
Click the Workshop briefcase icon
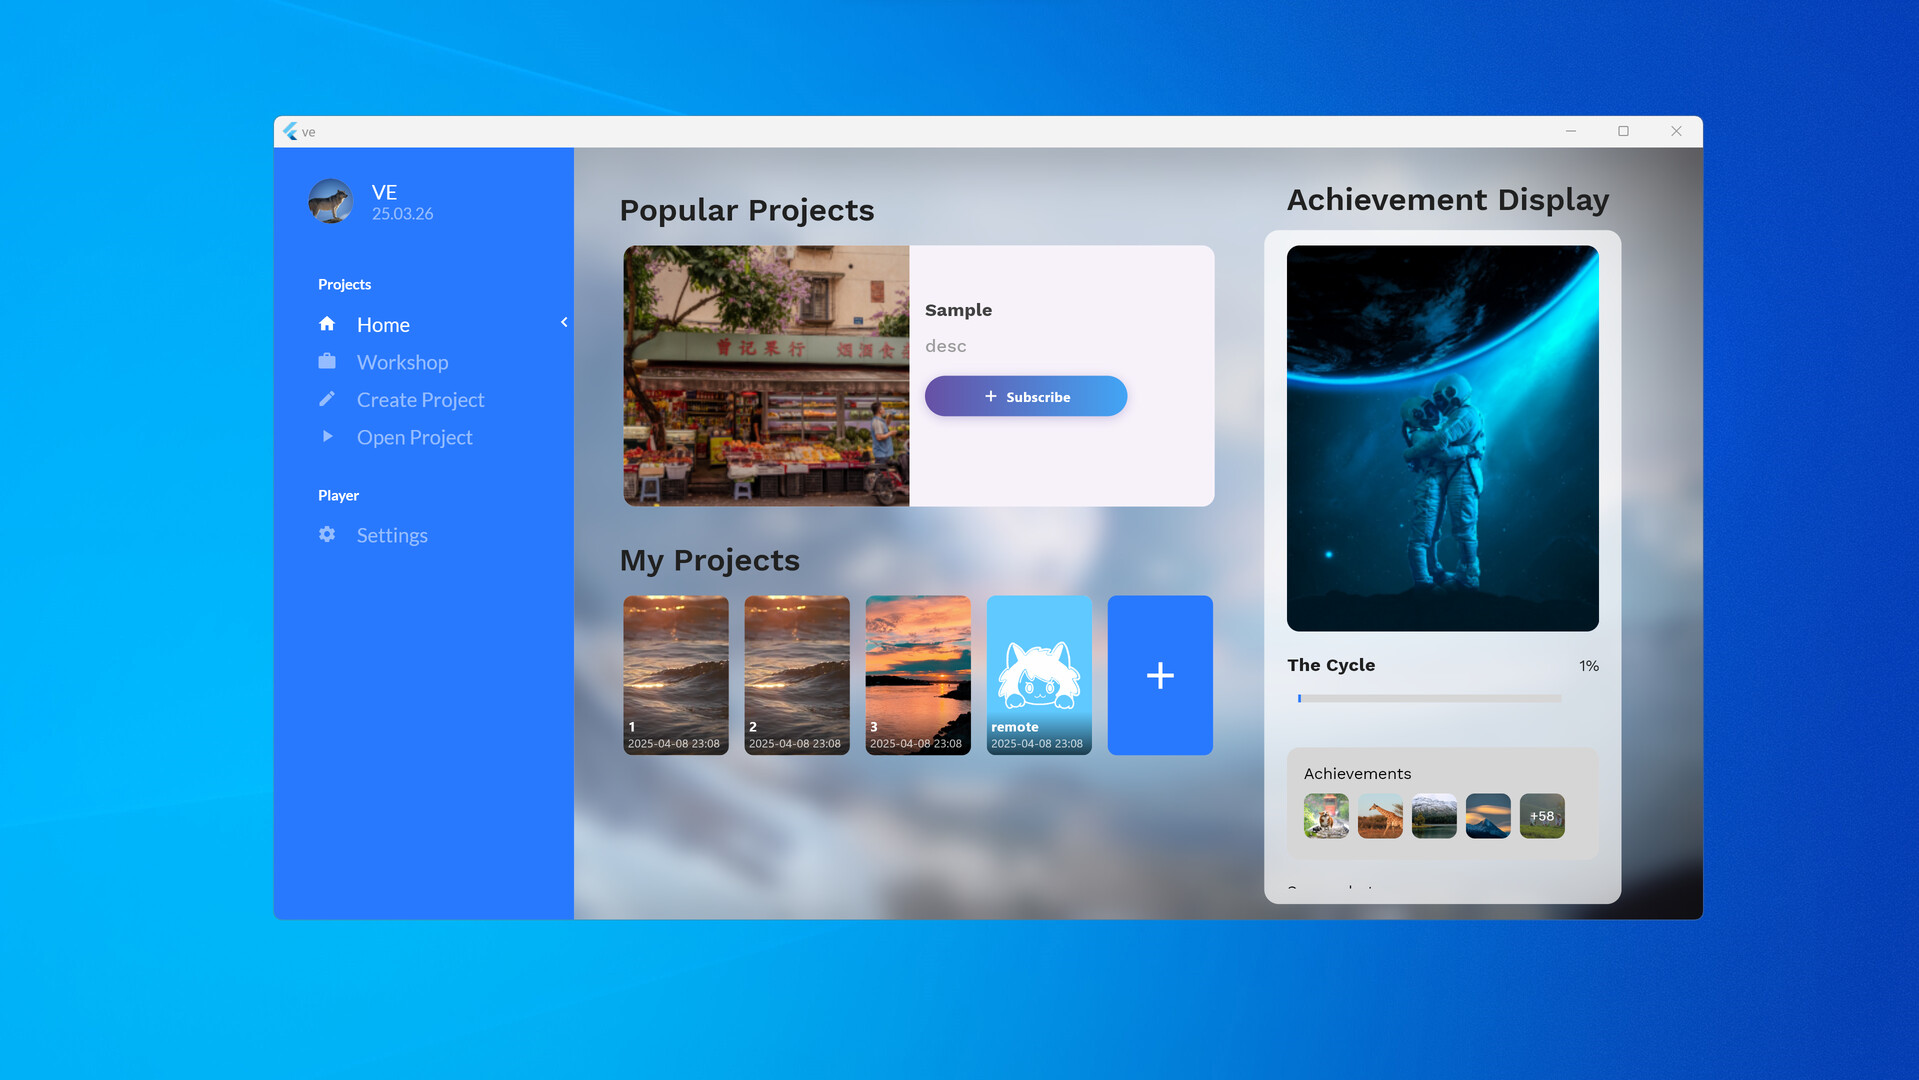327,362
